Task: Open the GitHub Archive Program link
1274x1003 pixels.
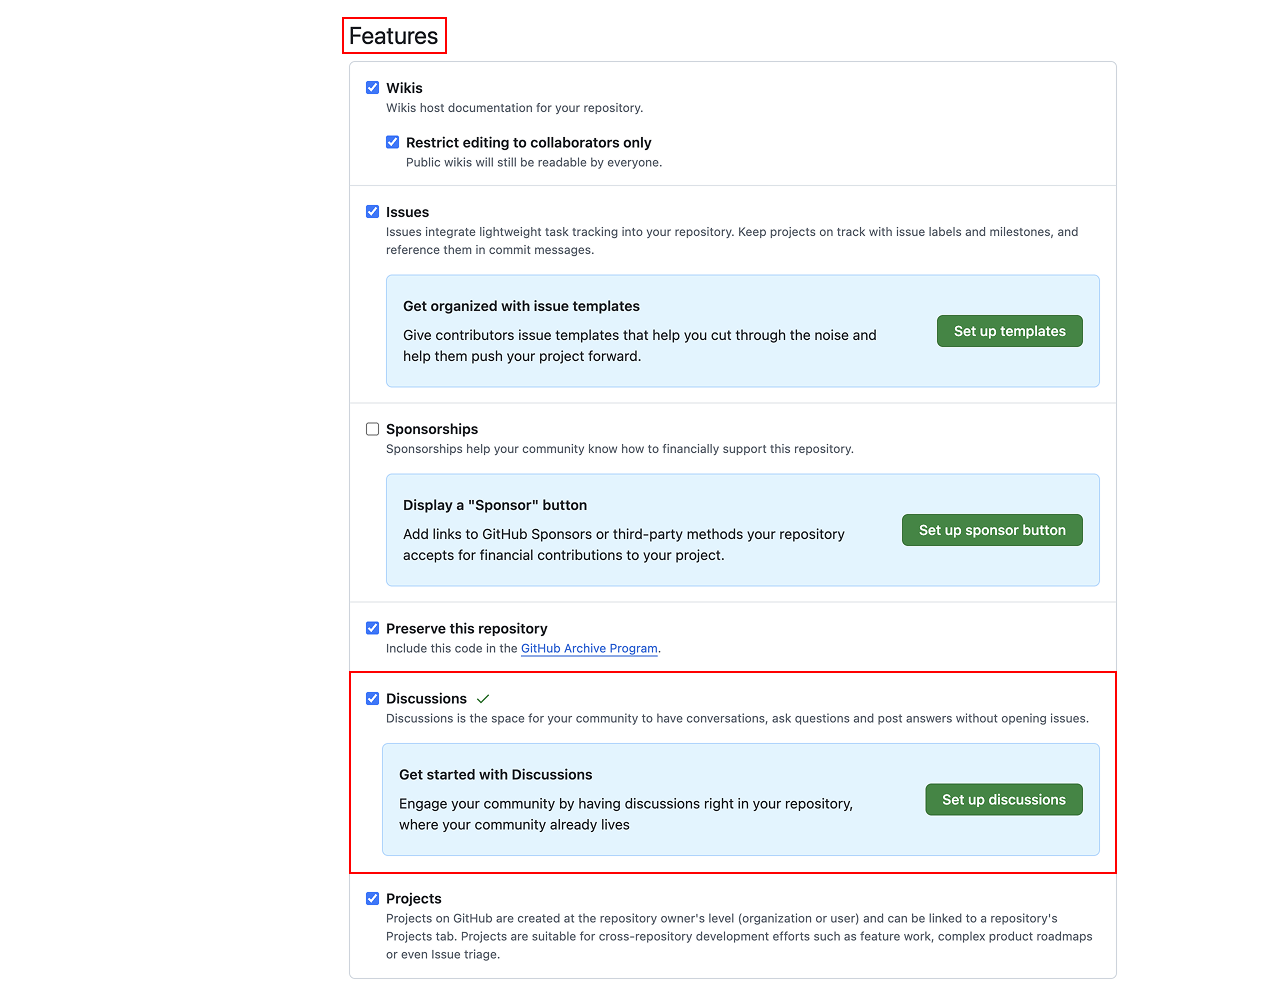Action: [x=589, y=649]
